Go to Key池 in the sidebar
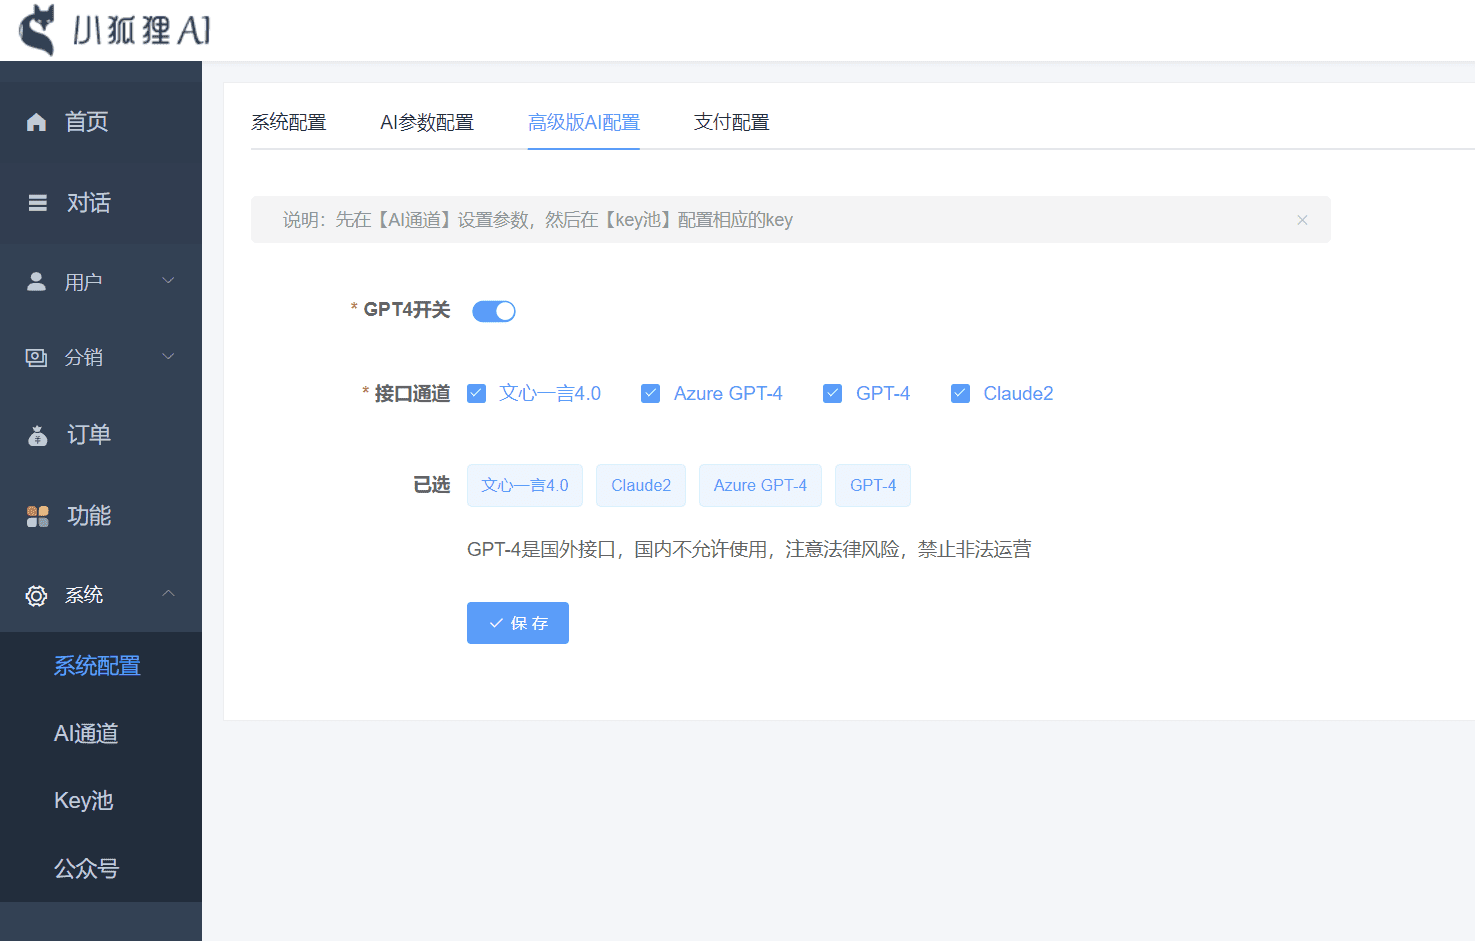This screenshot has height=941, width=1475. [84, 801]
